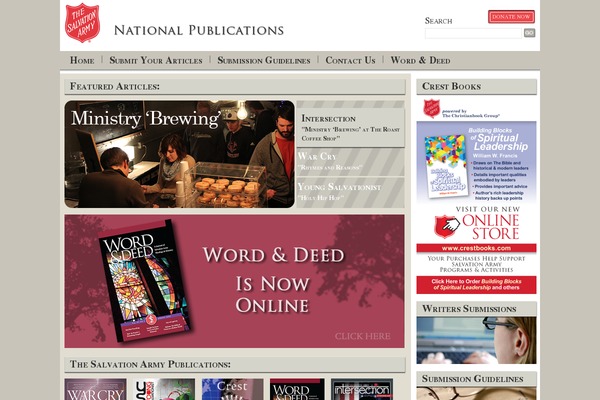Click the CLICK HERE link in banner
This screenshot has width=600, height=400.
[363, 336]
